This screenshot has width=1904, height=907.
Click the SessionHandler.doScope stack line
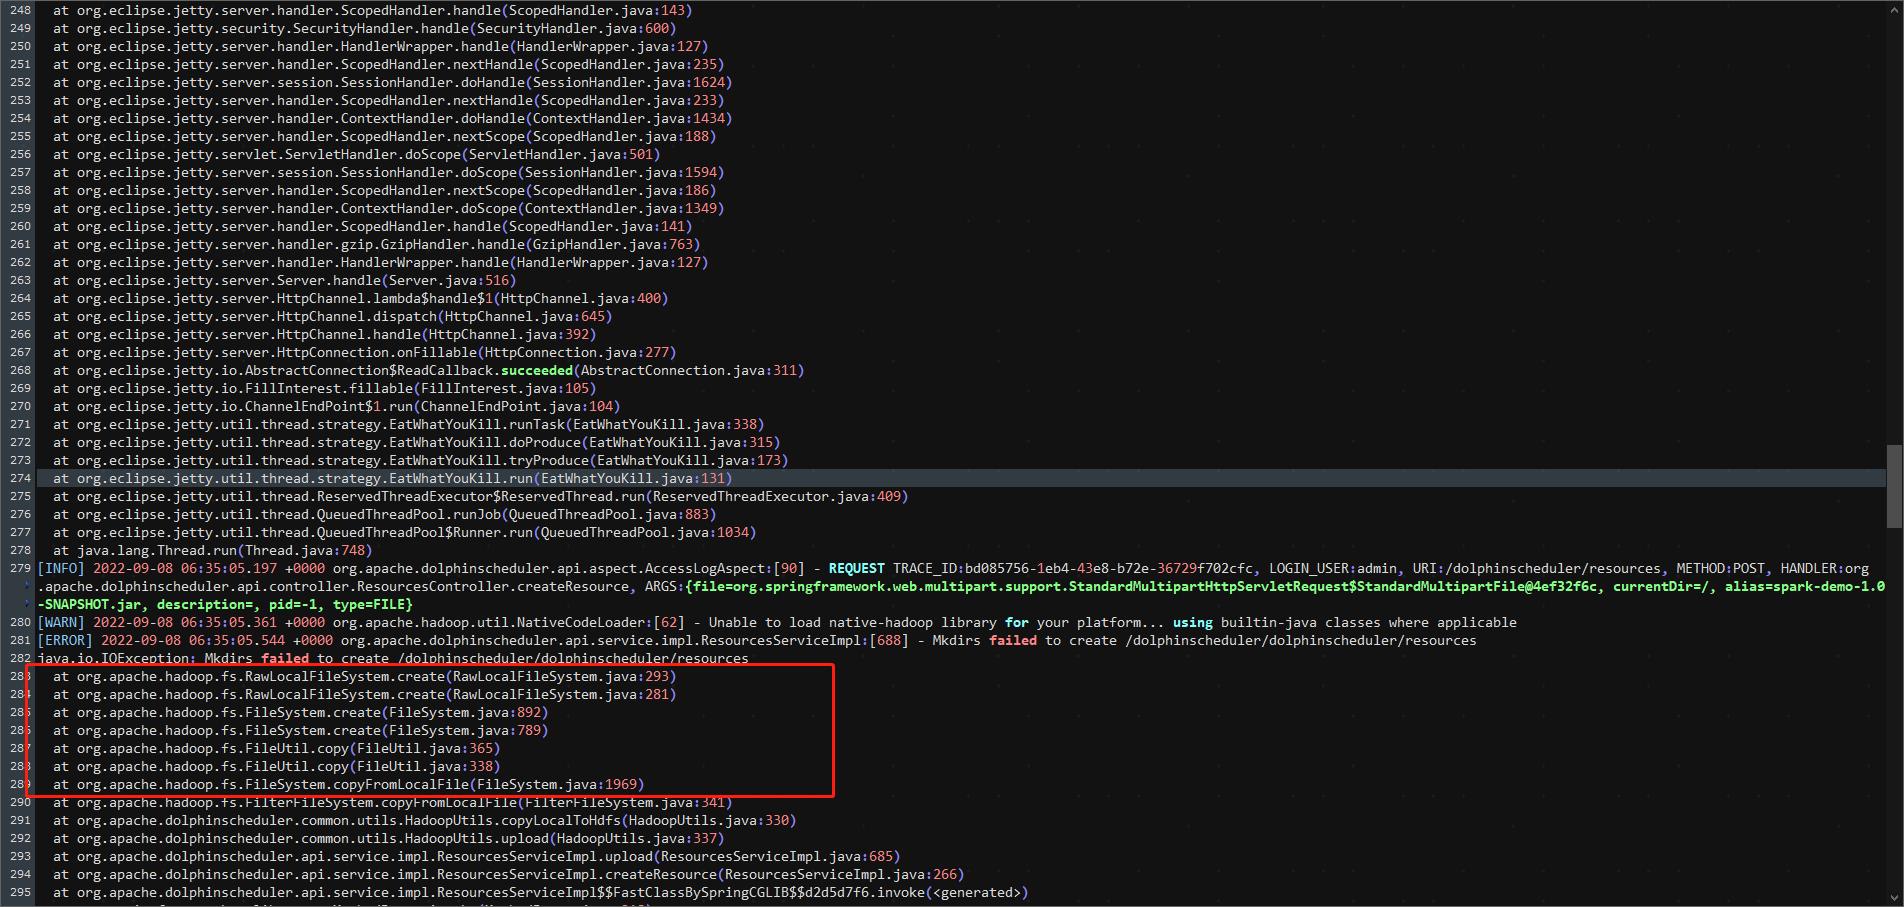click(389, 172)
